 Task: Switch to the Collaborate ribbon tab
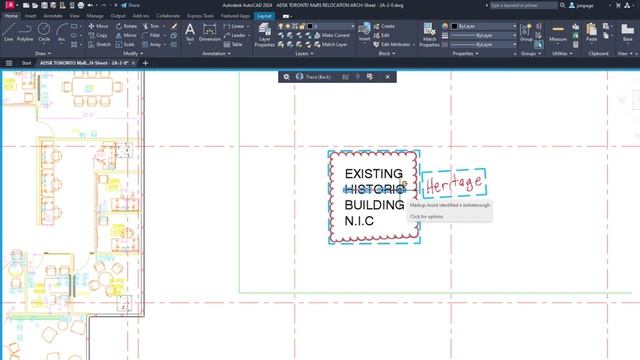[168, 16]
